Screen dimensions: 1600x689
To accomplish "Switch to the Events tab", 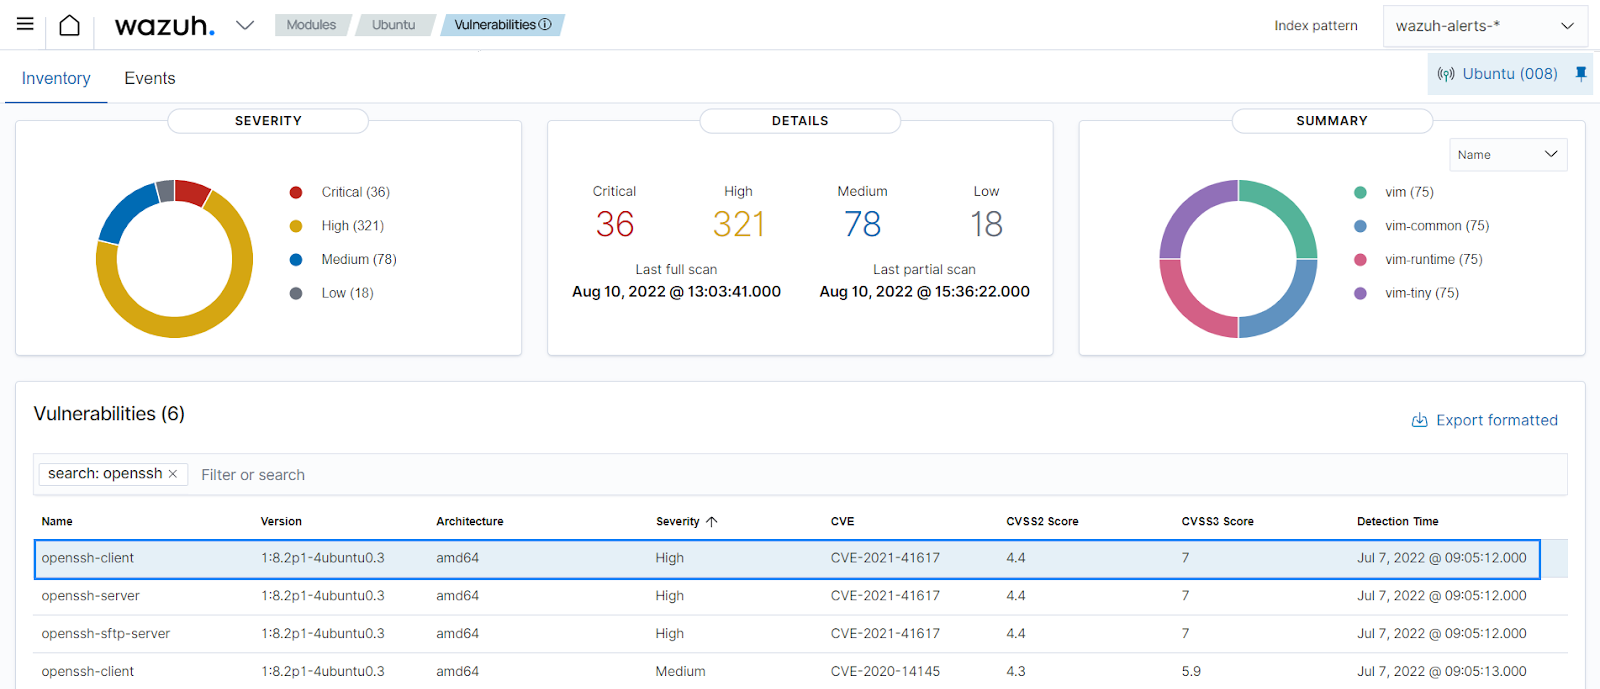I will click(150, 78).
